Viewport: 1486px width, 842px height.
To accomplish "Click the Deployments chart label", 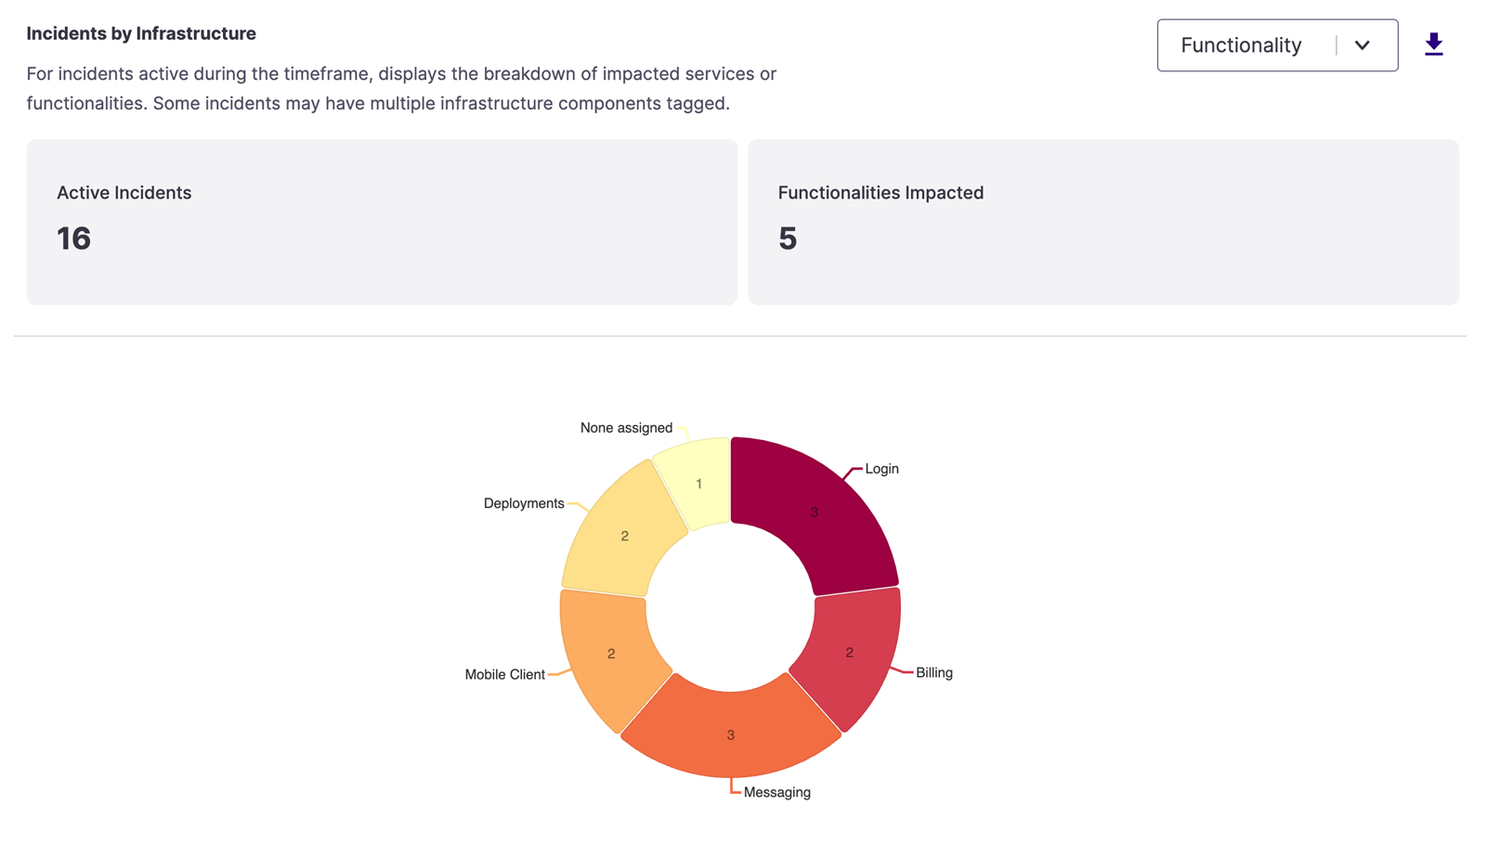I will click(524, 504).
